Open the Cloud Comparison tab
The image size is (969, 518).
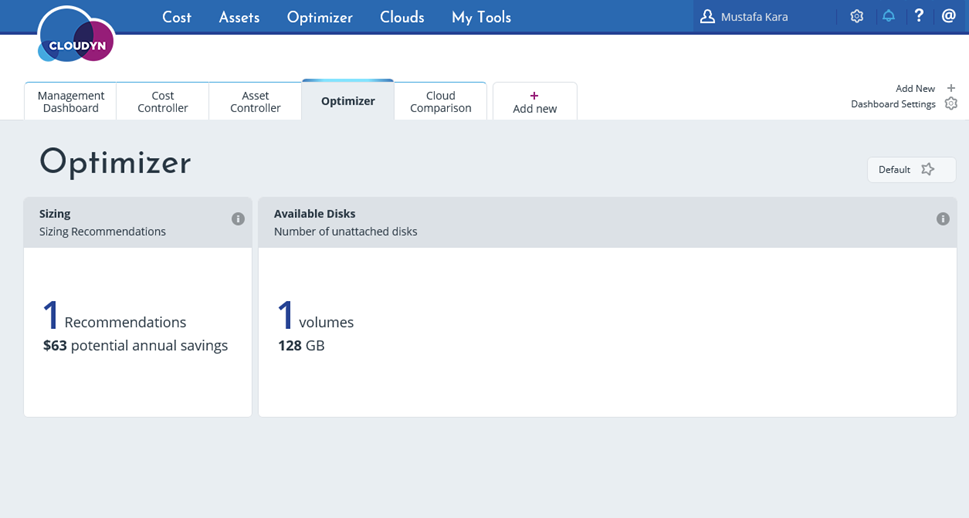440,102
